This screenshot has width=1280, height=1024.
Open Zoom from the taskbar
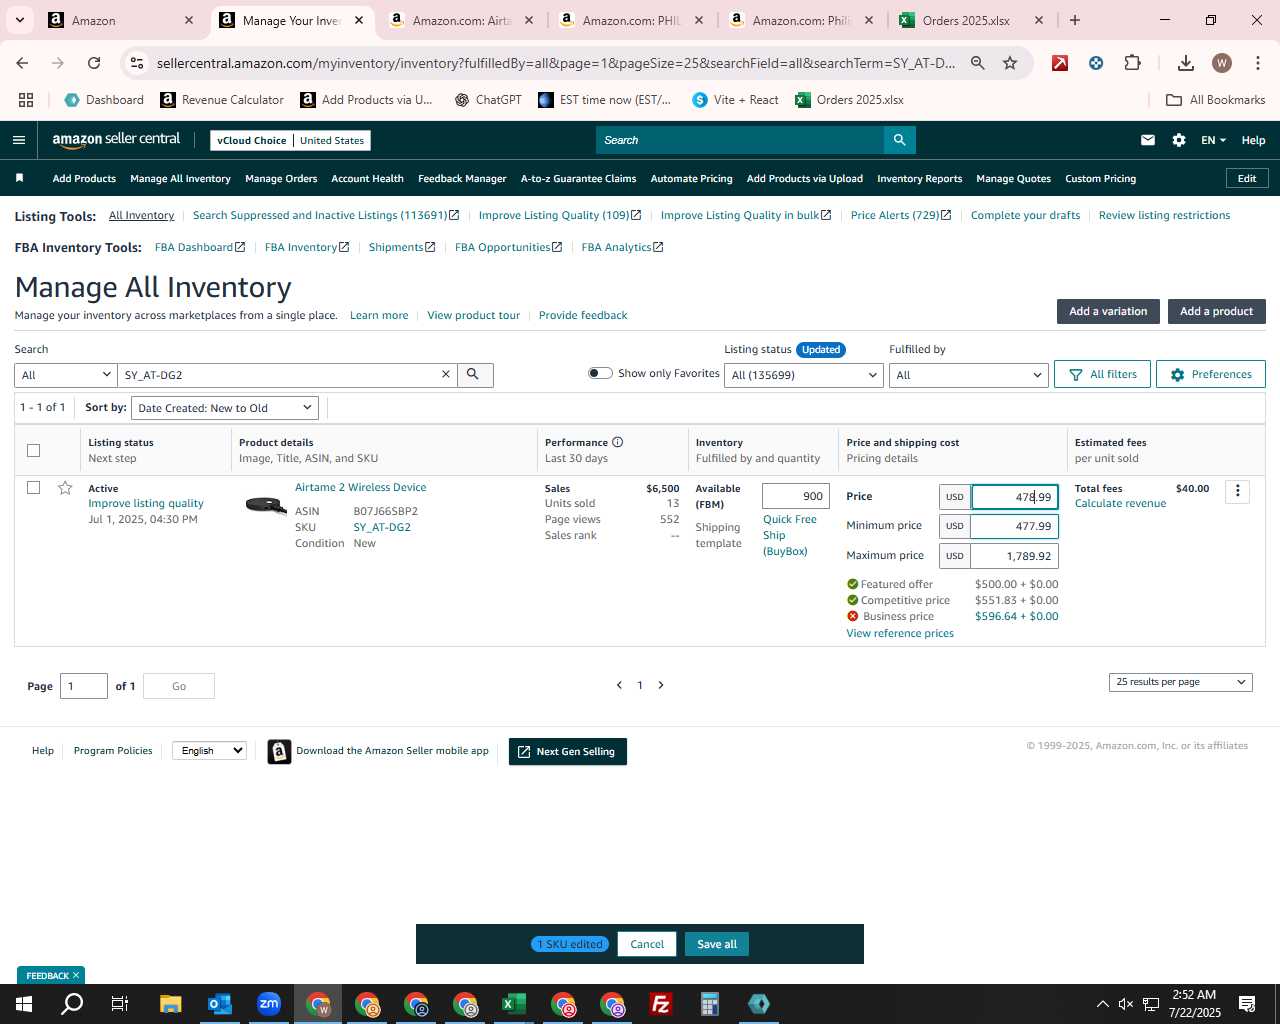click(x=269, y=1004)
